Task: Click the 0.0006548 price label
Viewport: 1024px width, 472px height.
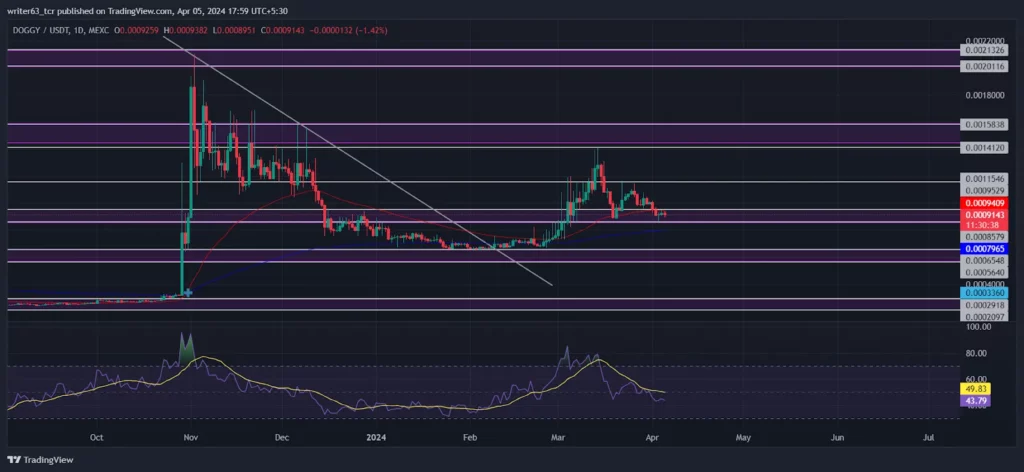Action: tap(982, 260)
